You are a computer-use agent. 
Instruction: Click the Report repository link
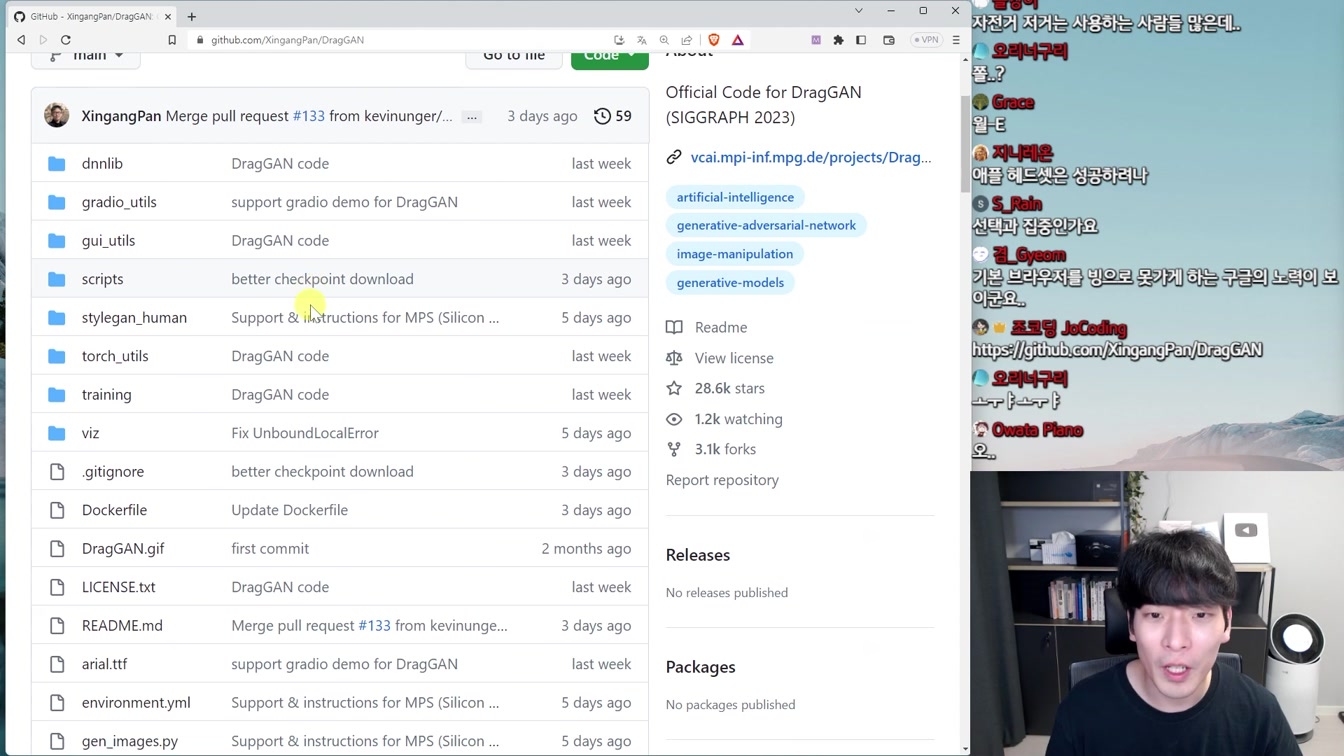coord(722,480)
